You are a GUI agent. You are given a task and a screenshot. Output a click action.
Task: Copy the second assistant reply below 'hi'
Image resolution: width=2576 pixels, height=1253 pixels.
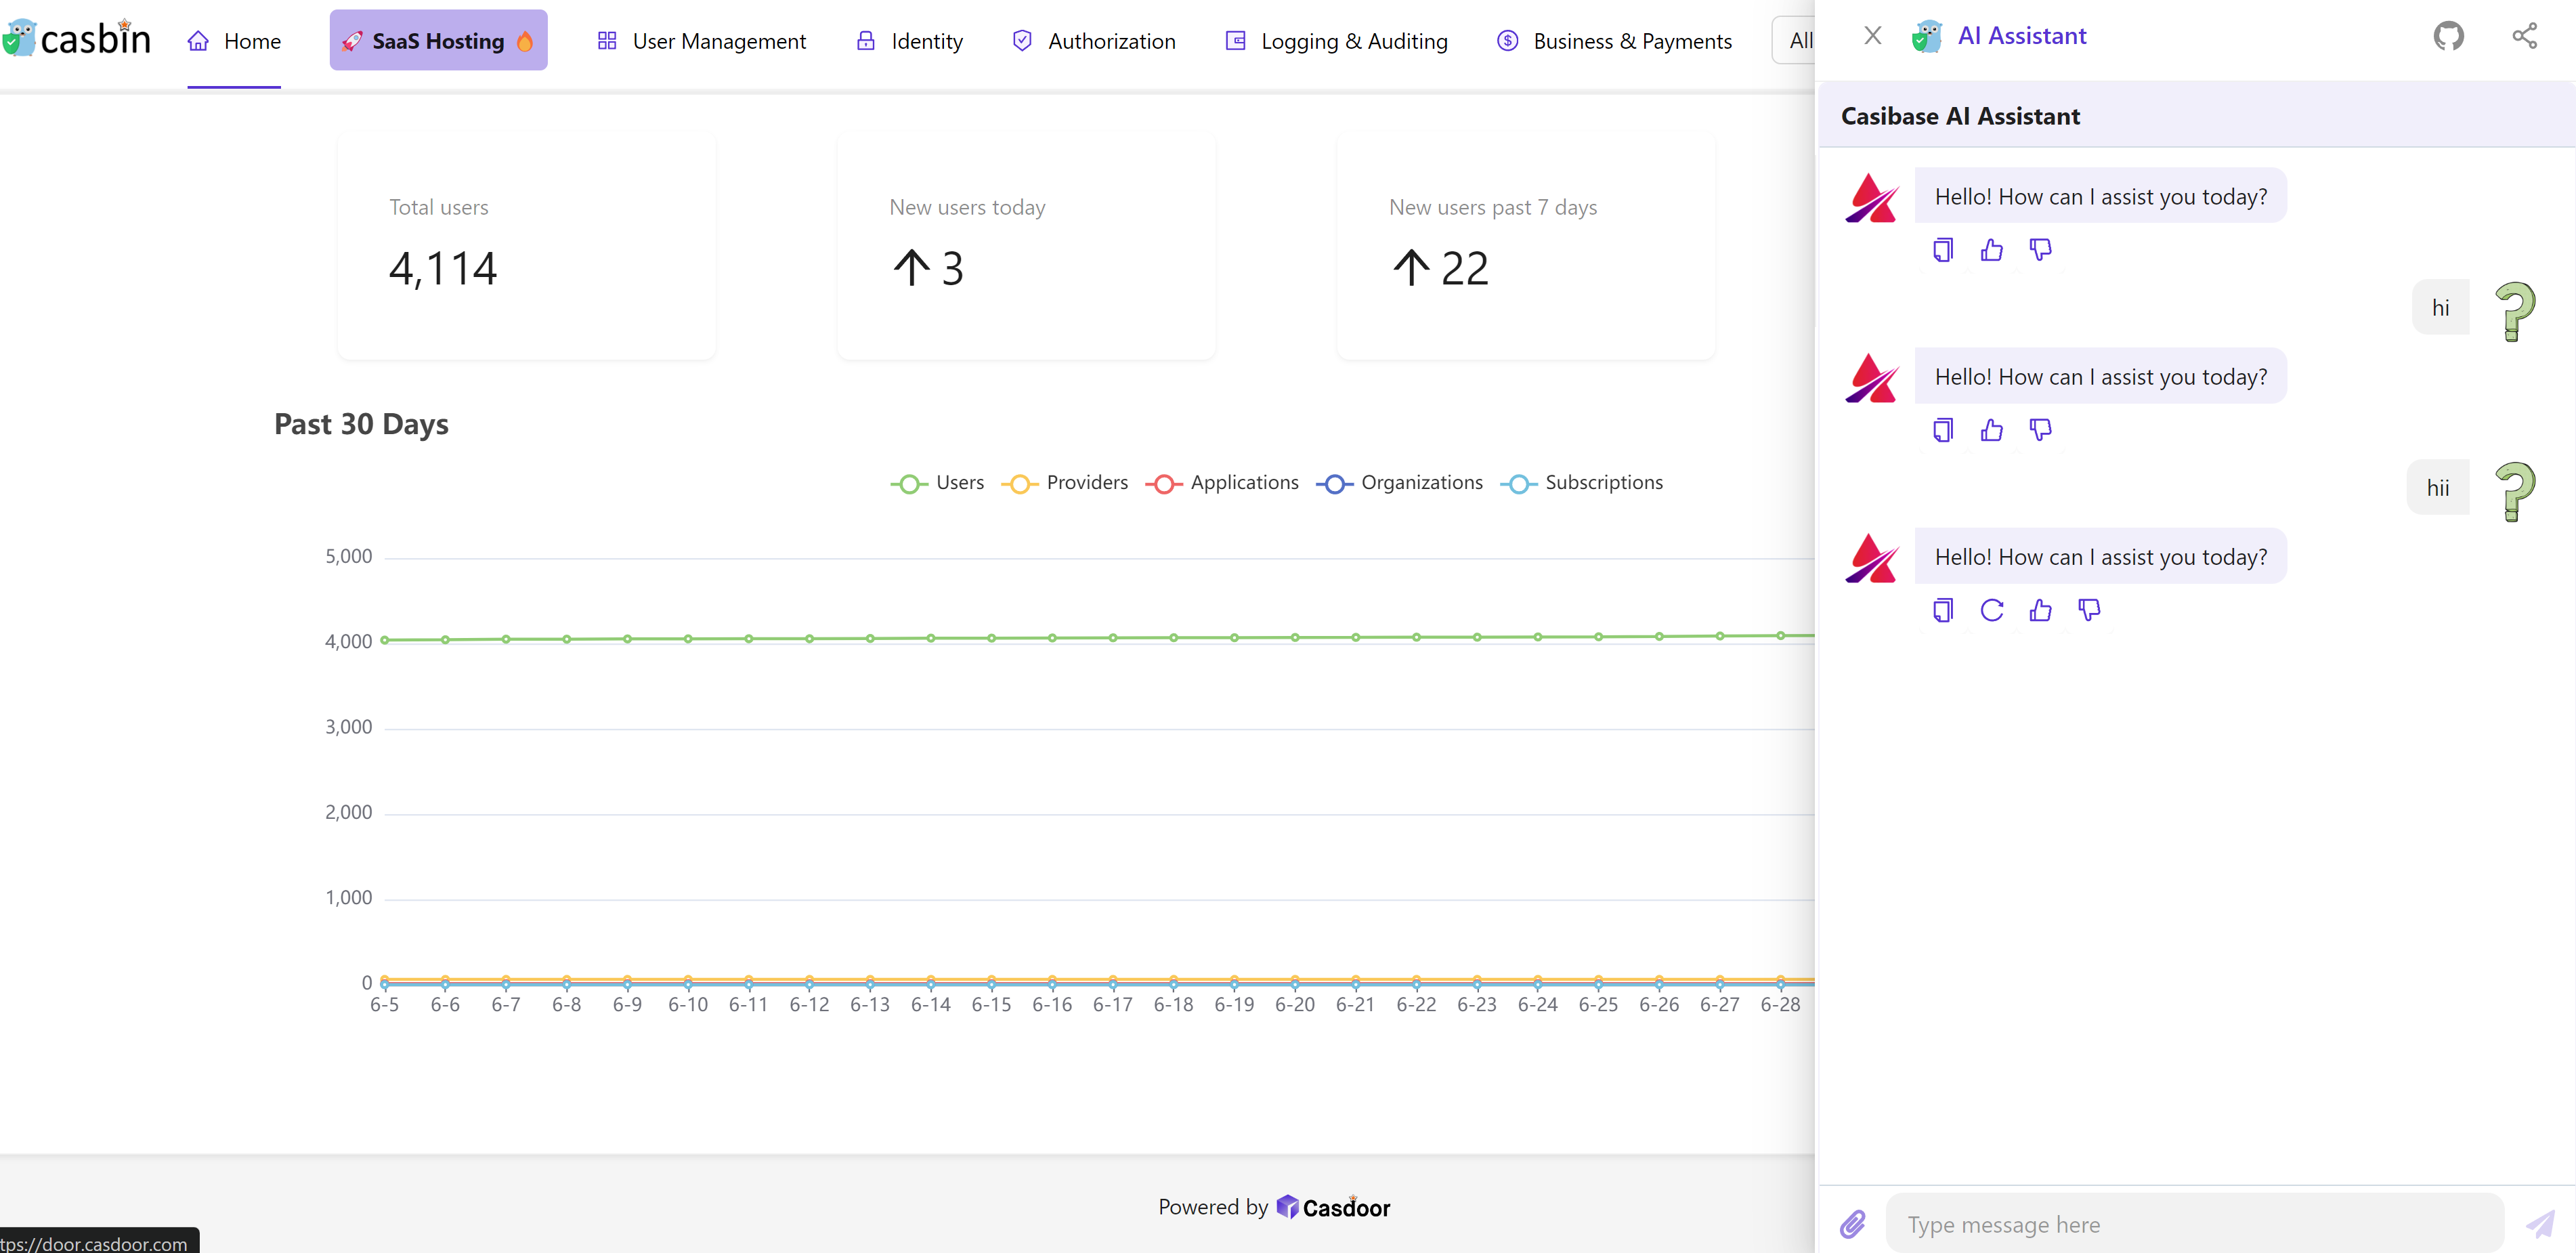pos(1943,429)
